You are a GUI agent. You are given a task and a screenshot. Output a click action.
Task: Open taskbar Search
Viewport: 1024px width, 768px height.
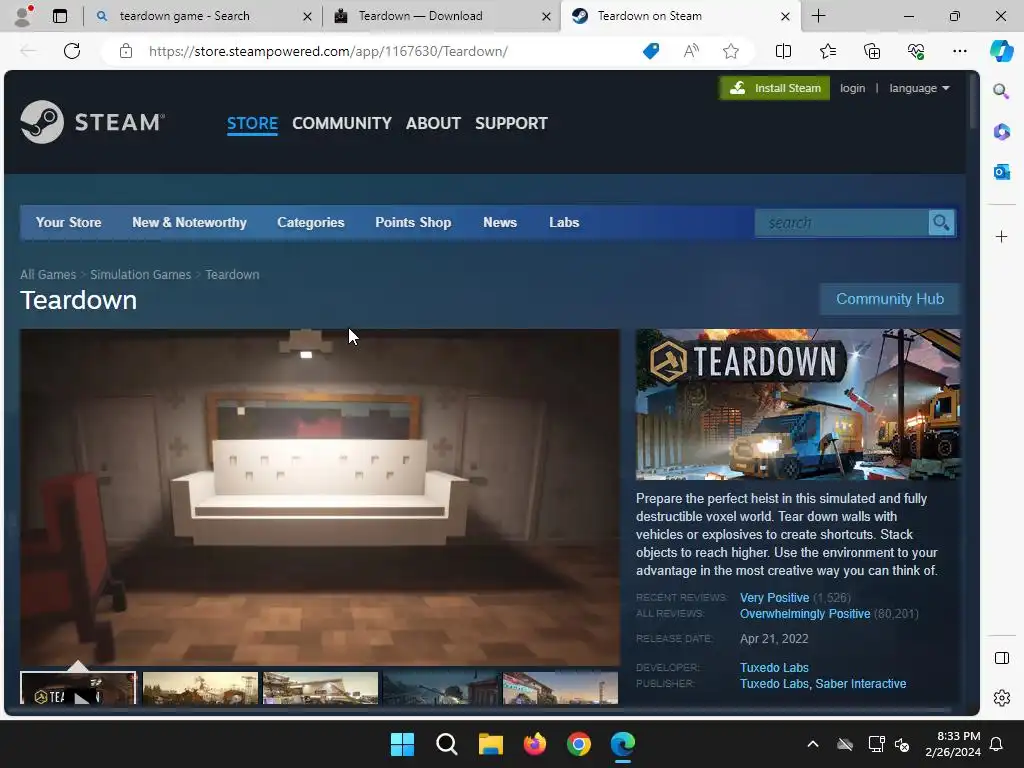pos(447,744)
